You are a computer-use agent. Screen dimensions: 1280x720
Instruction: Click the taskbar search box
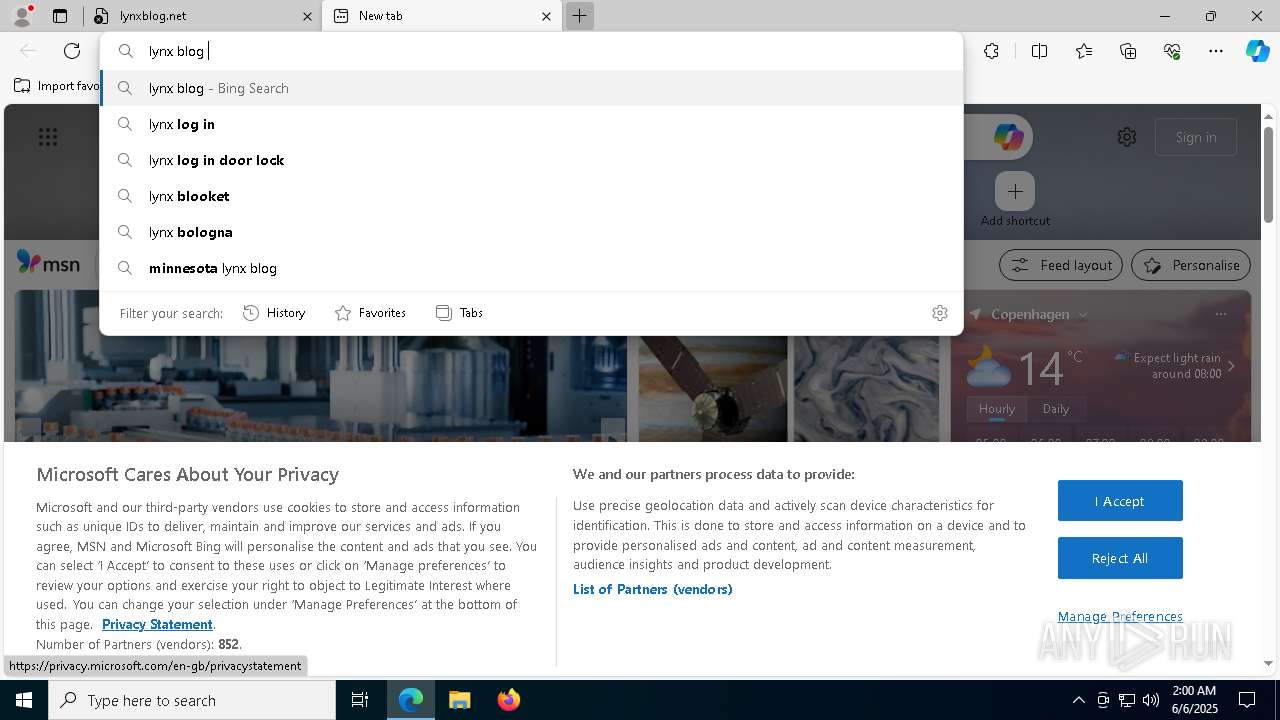(192, 700)
